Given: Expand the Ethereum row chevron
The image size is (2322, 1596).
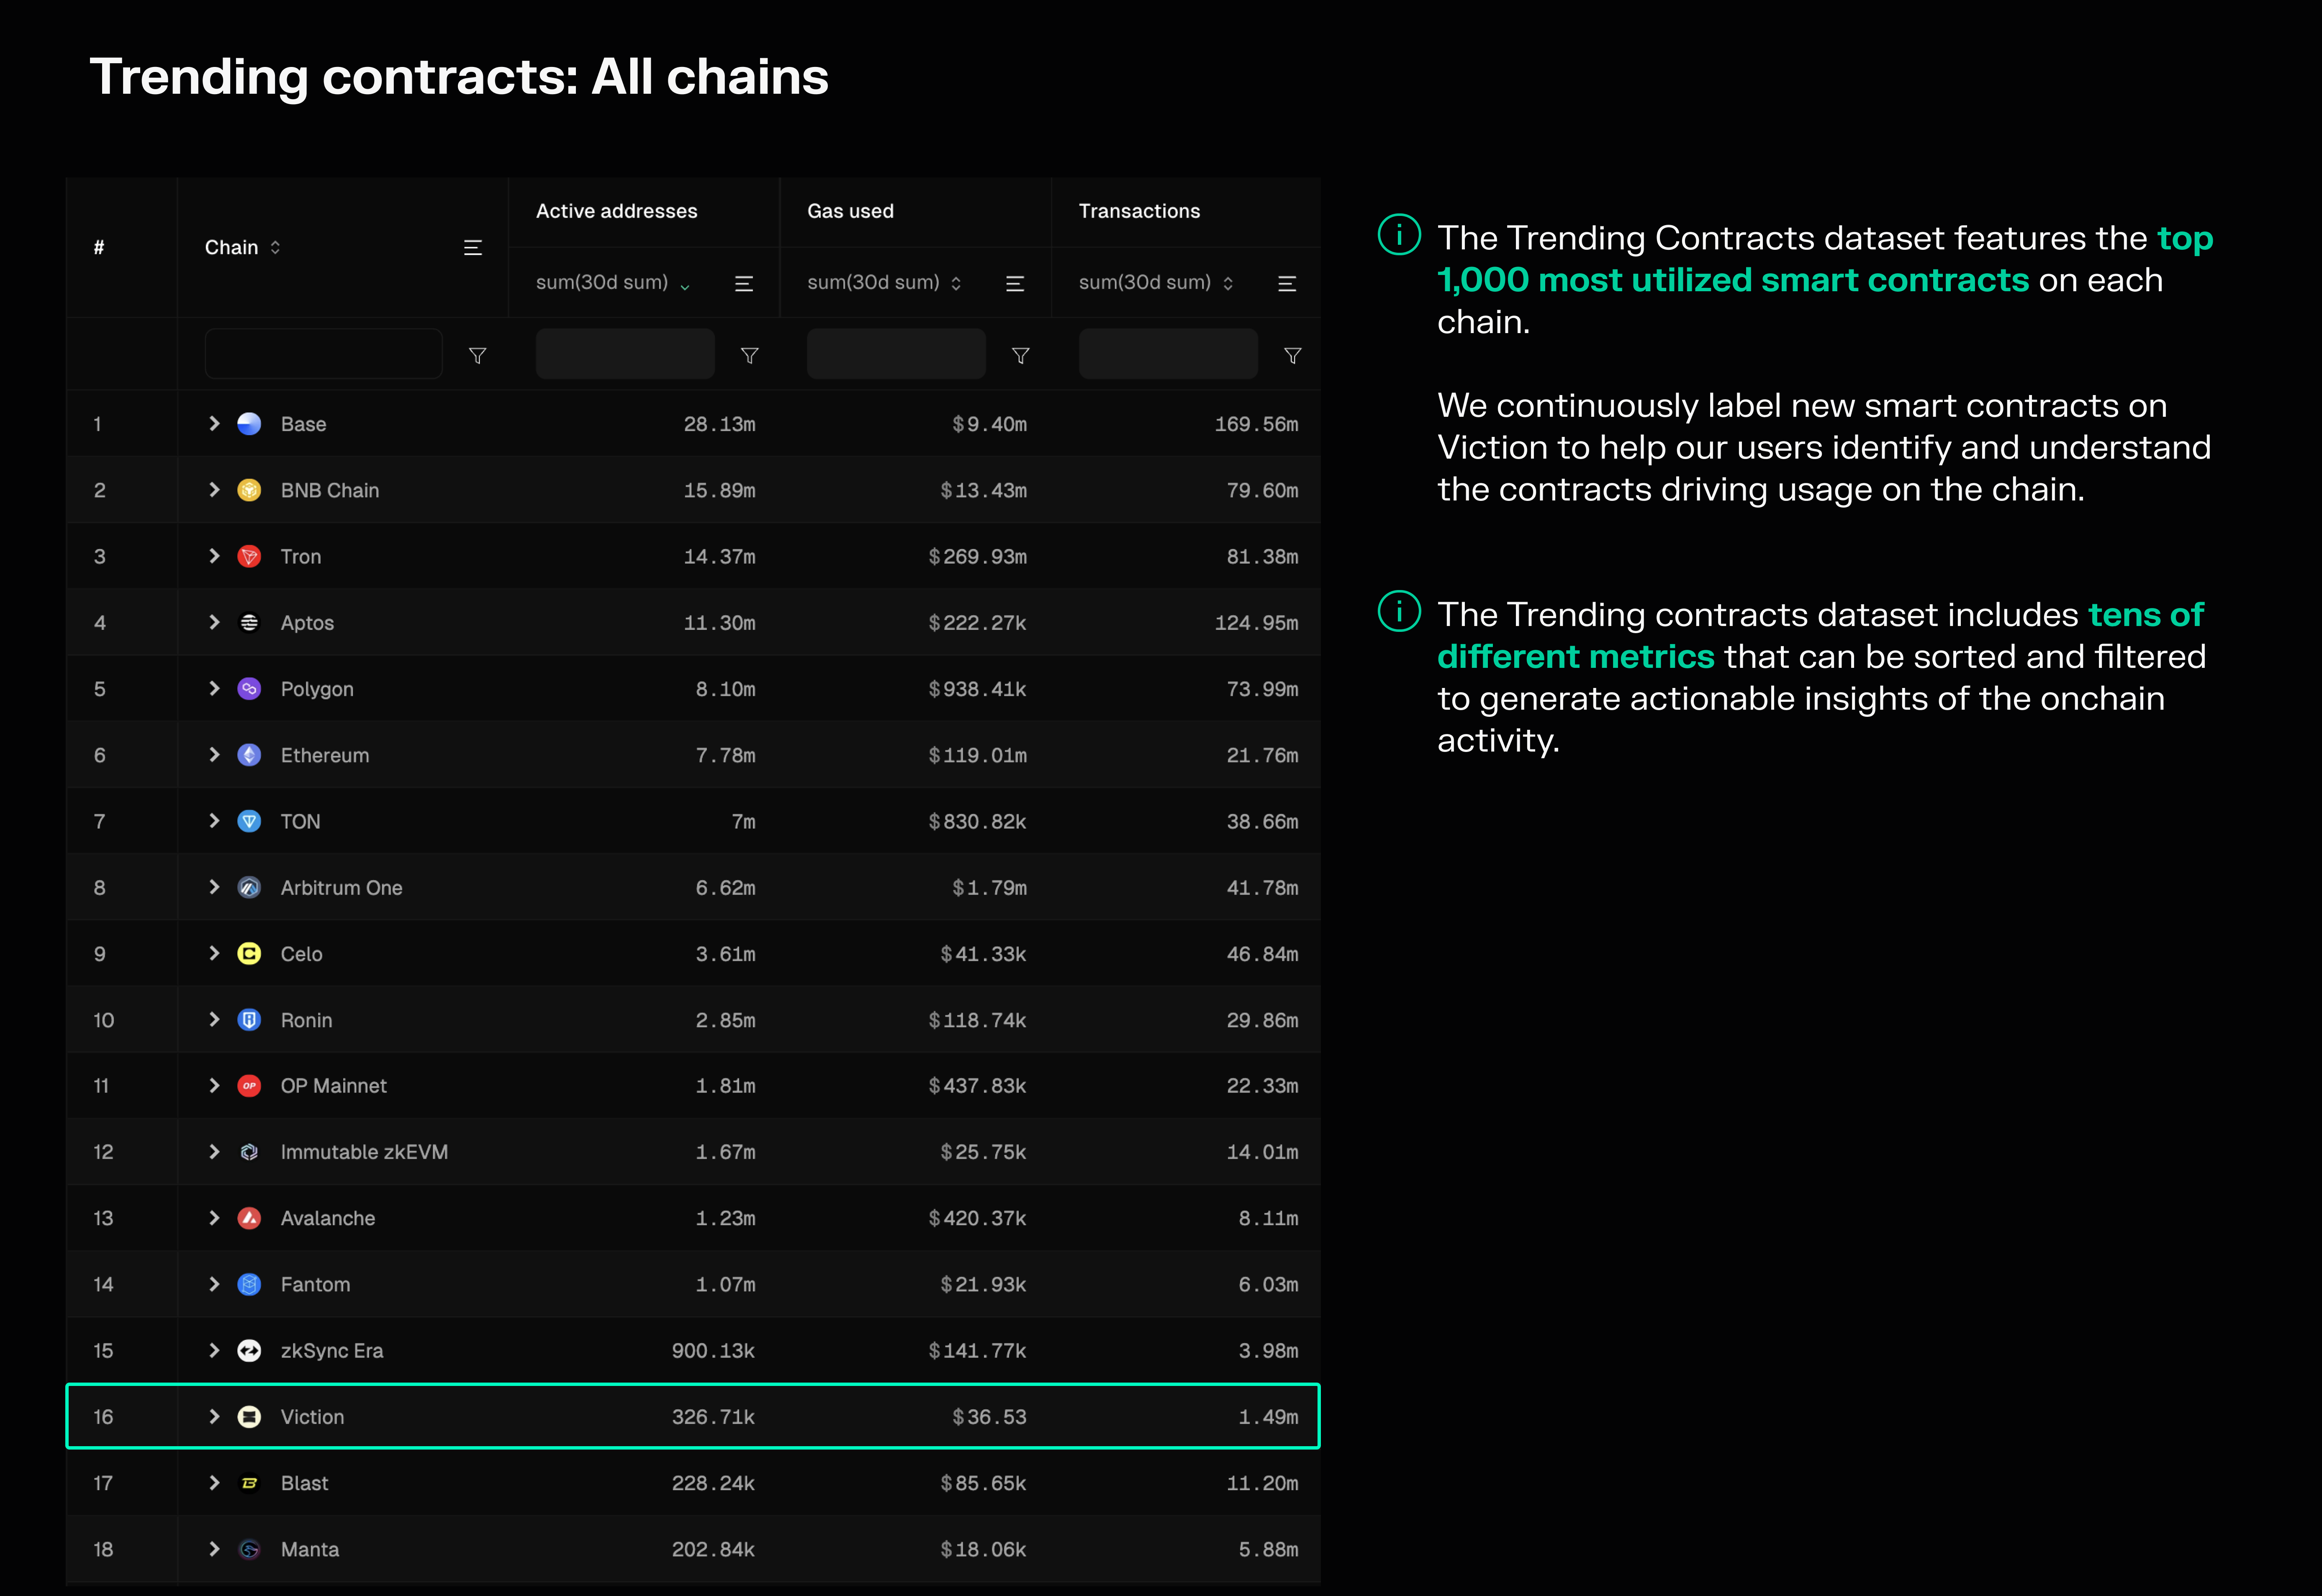Looking at the screenshot, I should [x=214, y=755].
